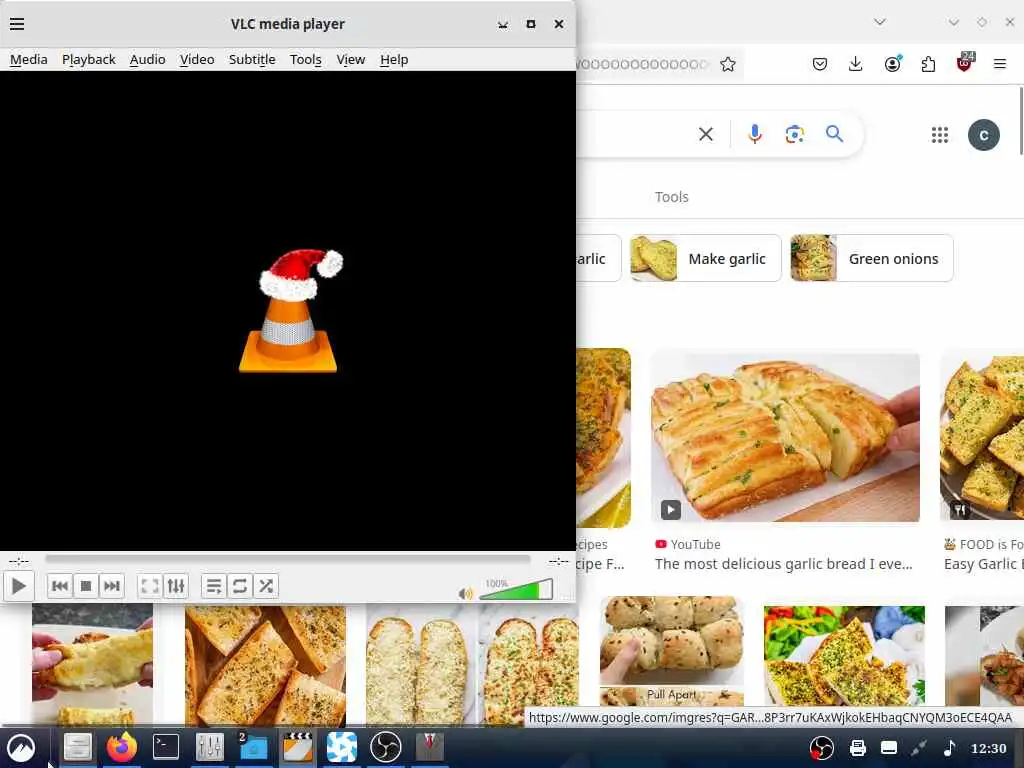Open Google Lens image search
This screenshot has height=768, width=1024.
click(x=794, y=135)
